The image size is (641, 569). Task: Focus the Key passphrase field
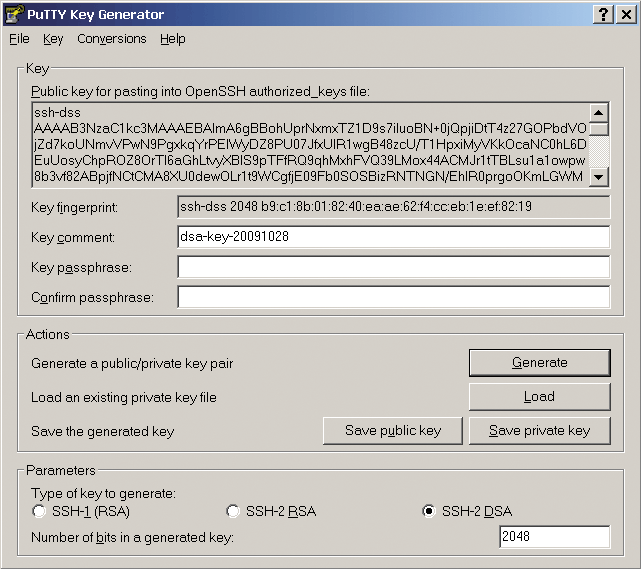(x=393, y=268)
